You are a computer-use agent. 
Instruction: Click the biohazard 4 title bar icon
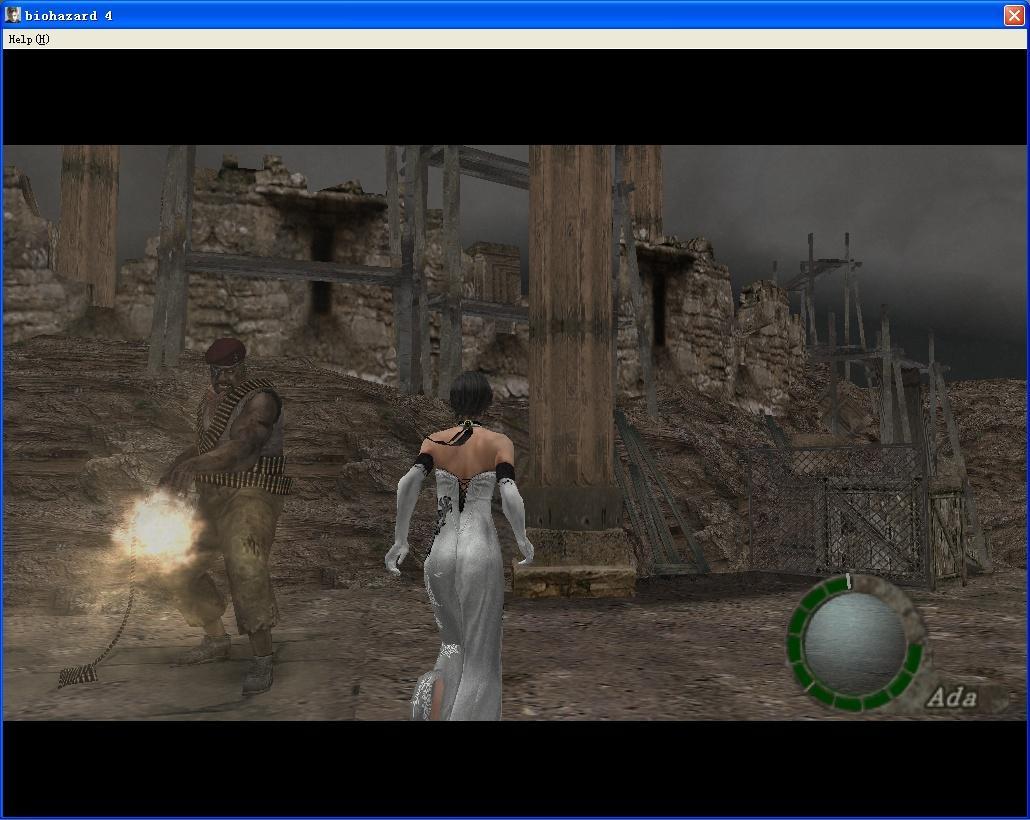tap(12, 14)
